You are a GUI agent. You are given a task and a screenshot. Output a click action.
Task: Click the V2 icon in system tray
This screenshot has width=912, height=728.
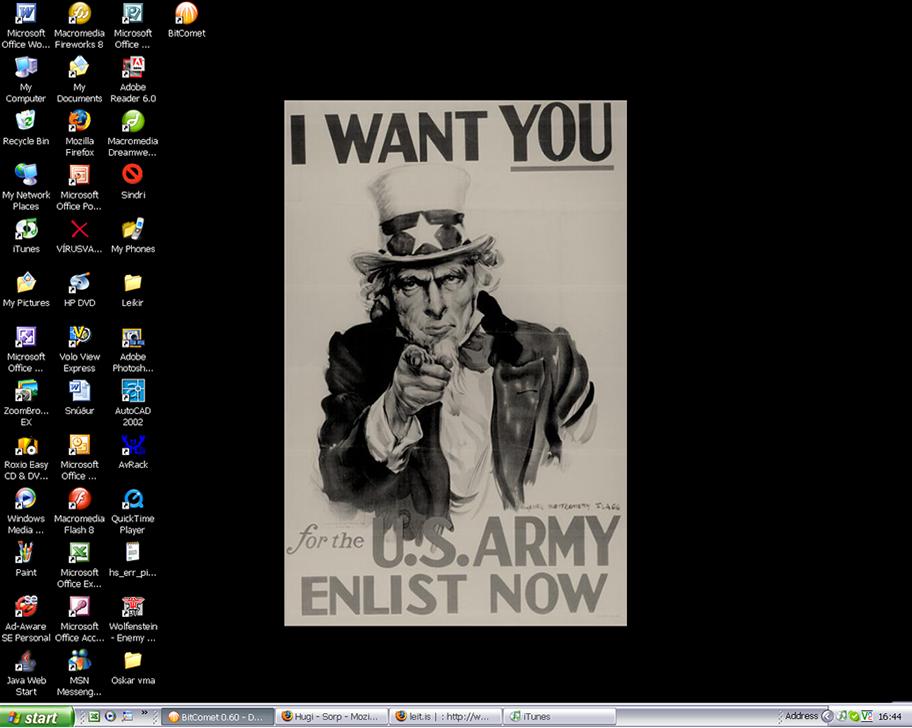[867, 716]
